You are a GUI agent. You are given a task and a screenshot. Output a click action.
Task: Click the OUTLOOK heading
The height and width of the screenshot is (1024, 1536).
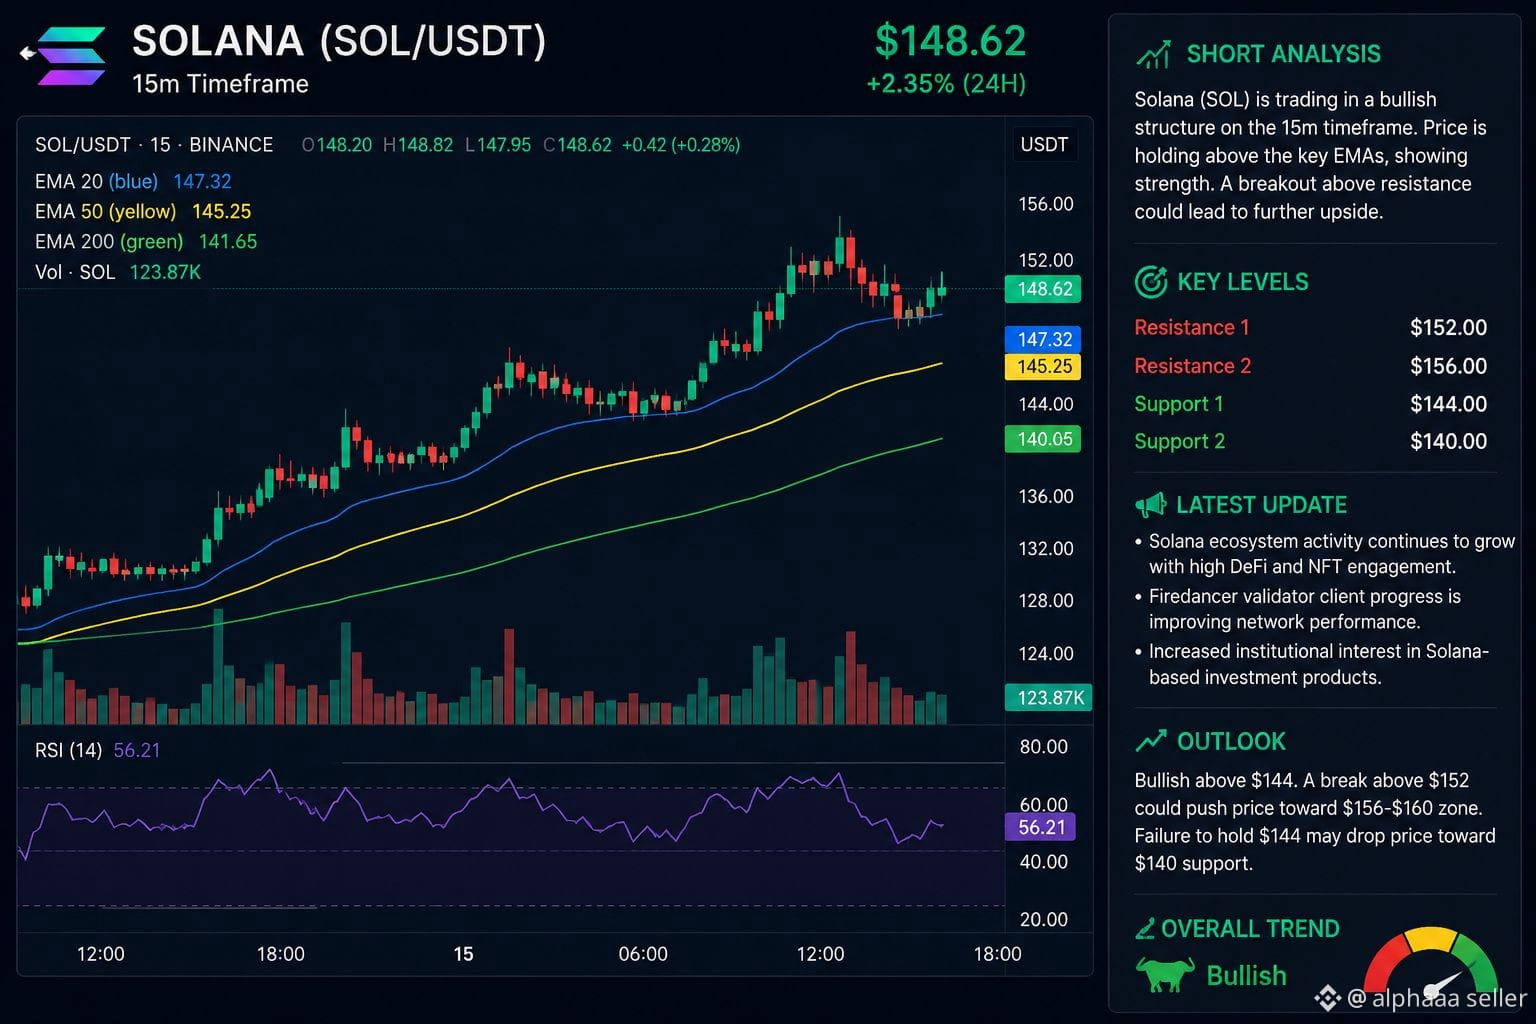click(1231, 741)
